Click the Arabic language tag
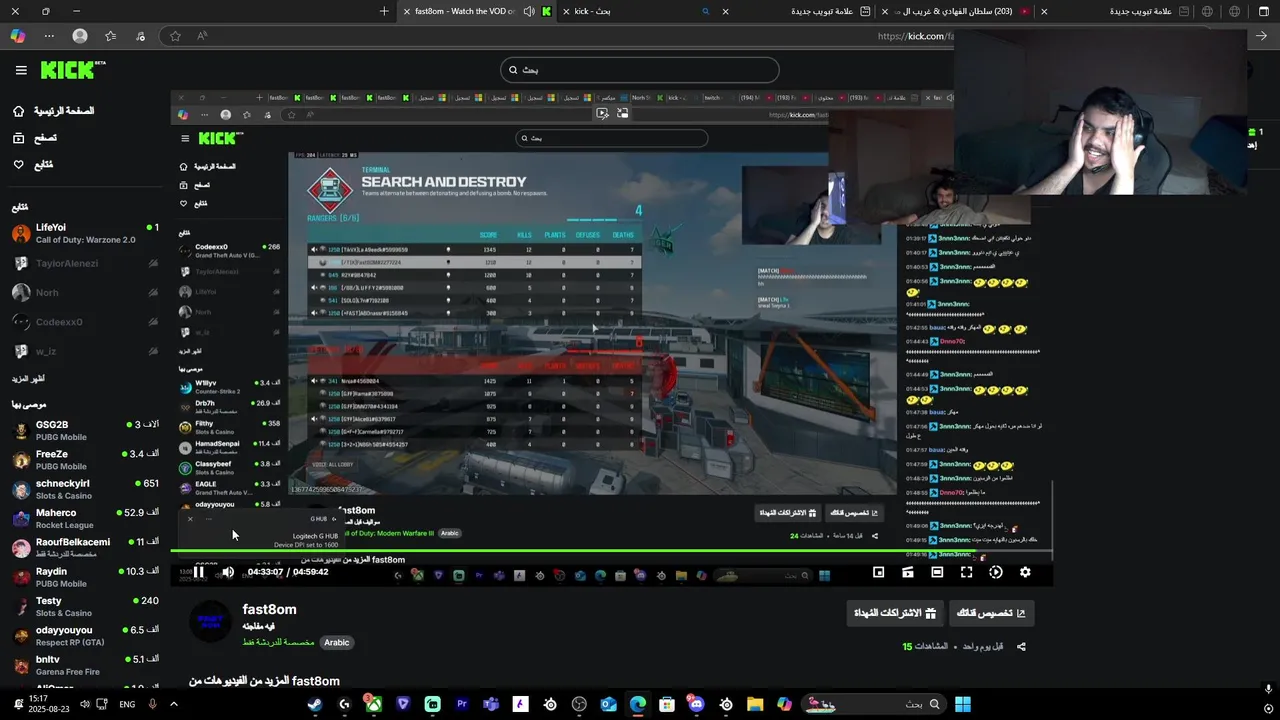This screenshot has width=1280, height=720. (x=337, y=643)
